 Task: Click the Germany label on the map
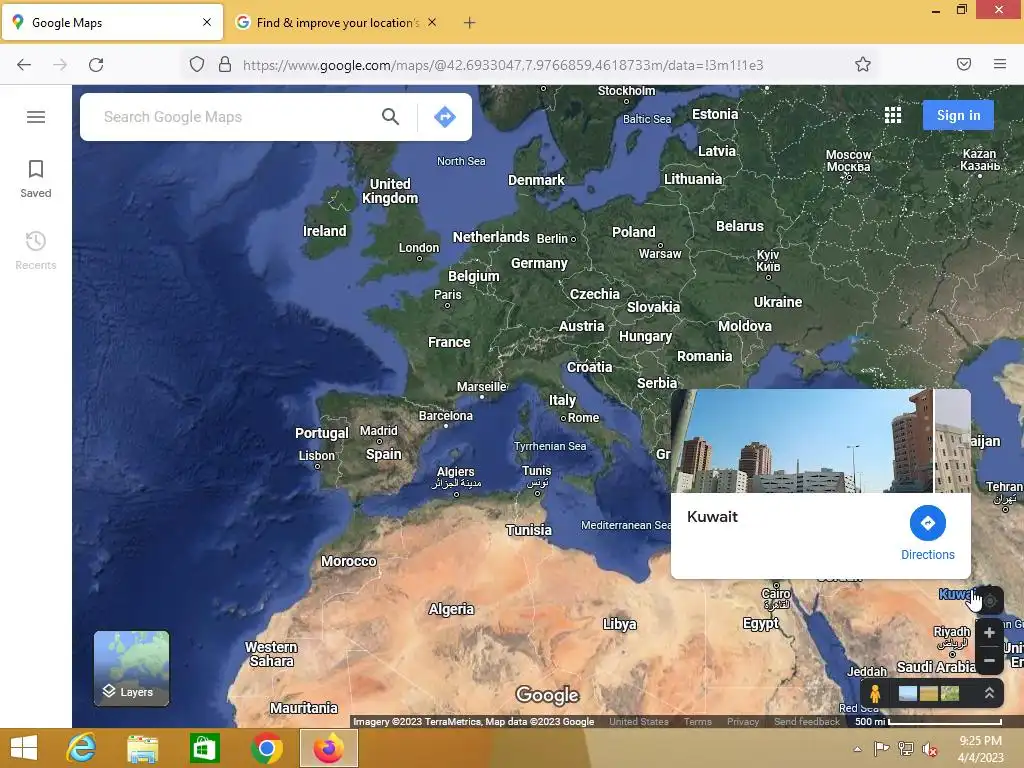(x=539, y=263)
